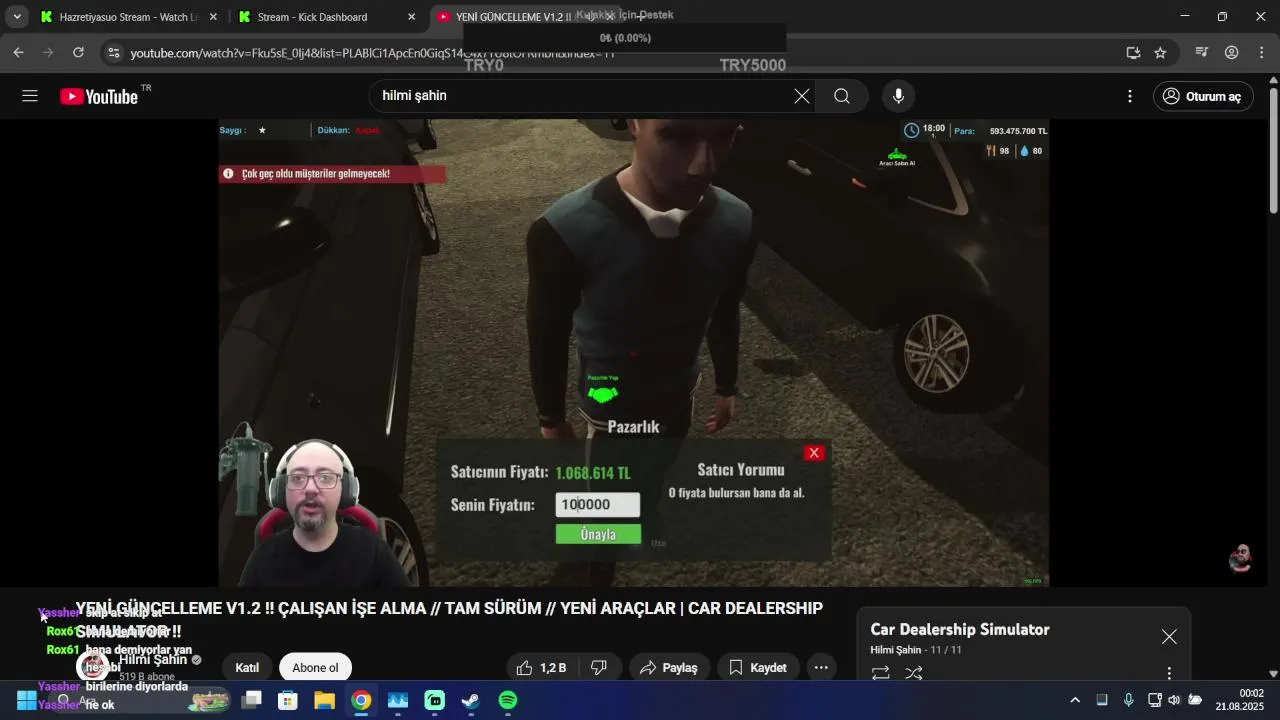
Task: Click the green Onayla confirm button
Action: (x=598, y=534)
